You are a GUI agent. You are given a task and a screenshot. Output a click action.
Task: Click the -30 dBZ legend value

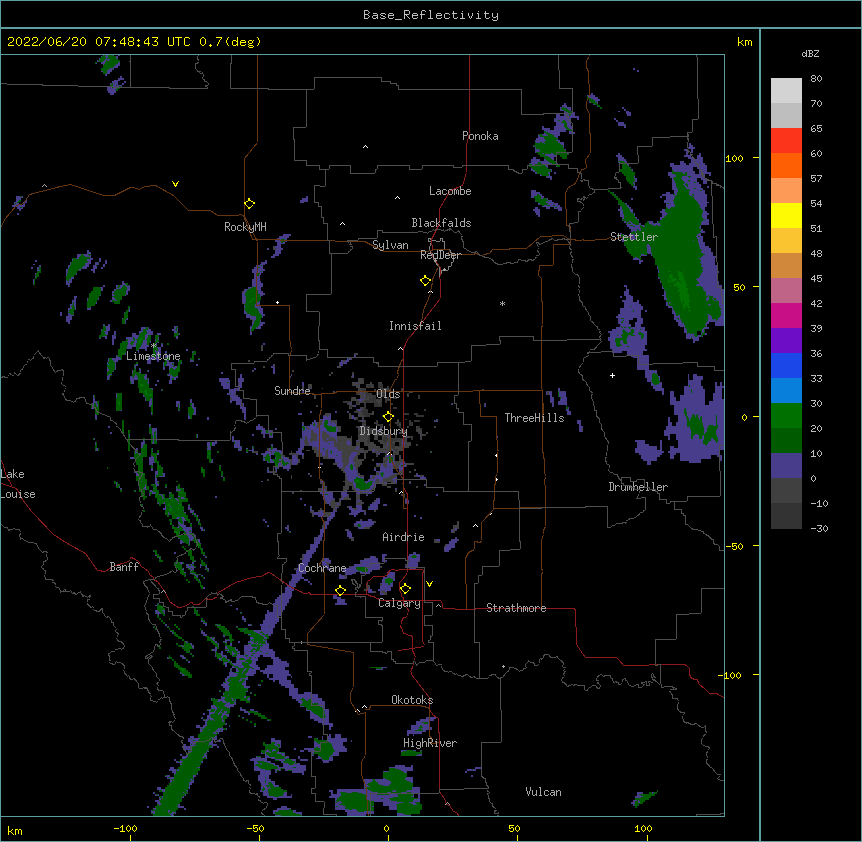click(819, 528)
